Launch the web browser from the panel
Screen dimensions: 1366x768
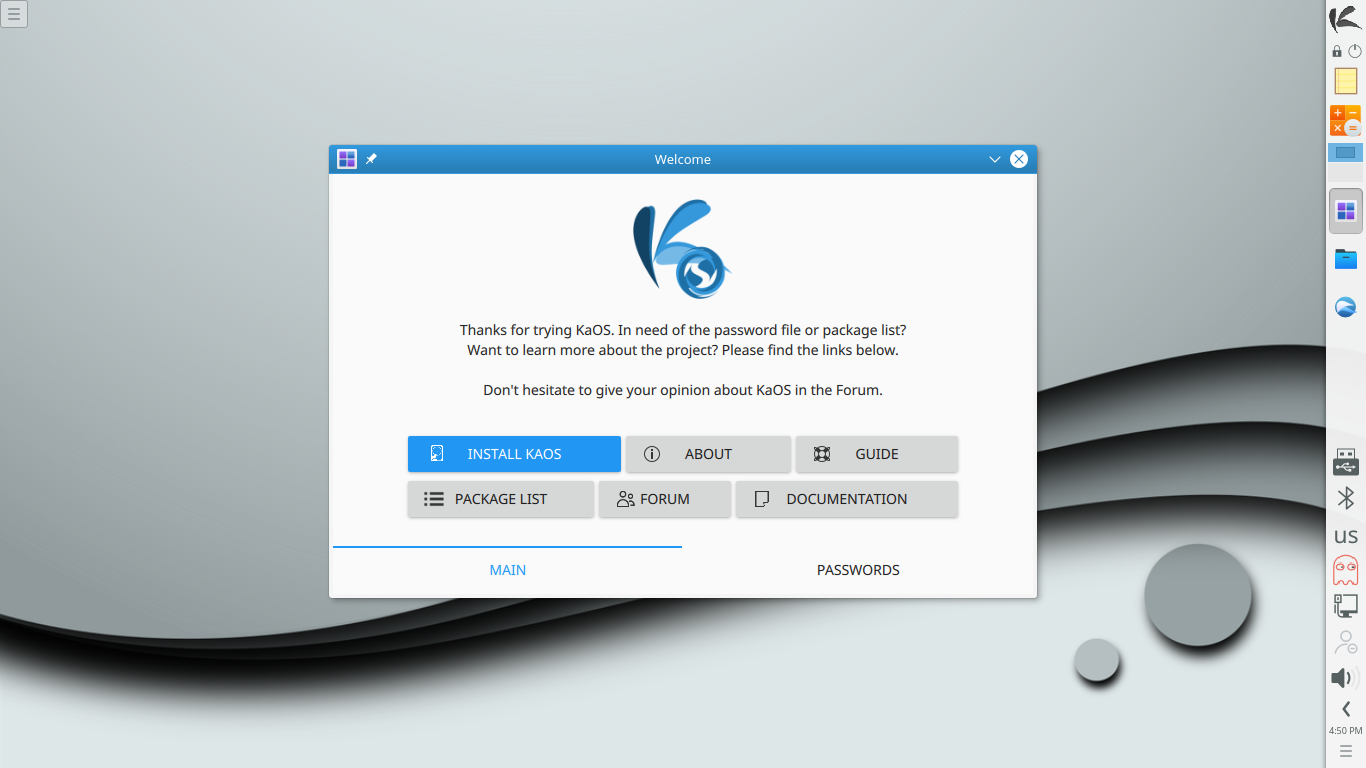(x=1346, y=307)
